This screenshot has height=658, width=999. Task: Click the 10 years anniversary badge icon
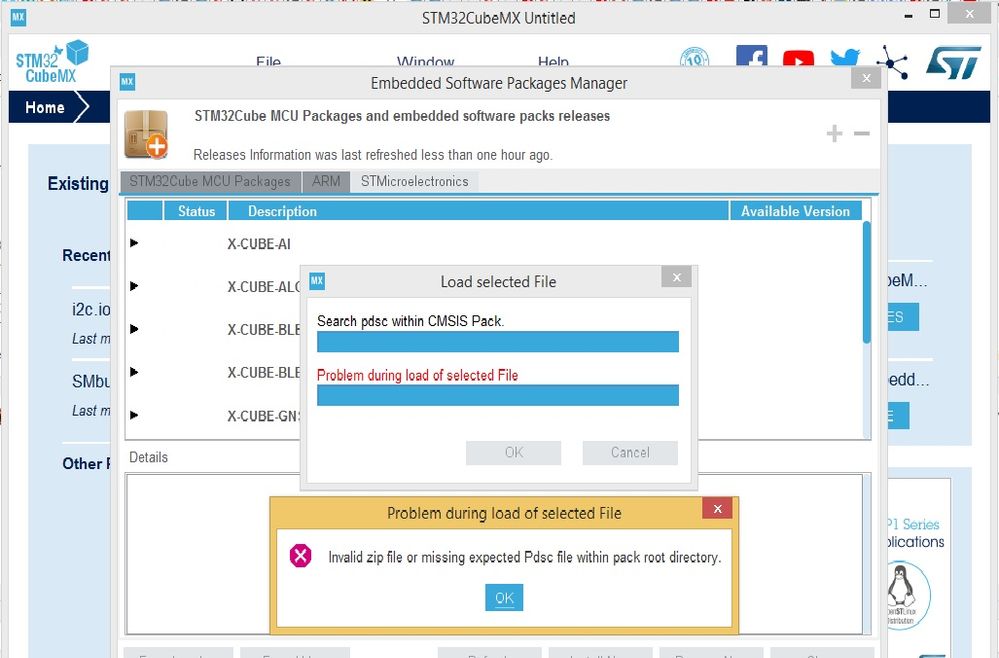(694, 57)
